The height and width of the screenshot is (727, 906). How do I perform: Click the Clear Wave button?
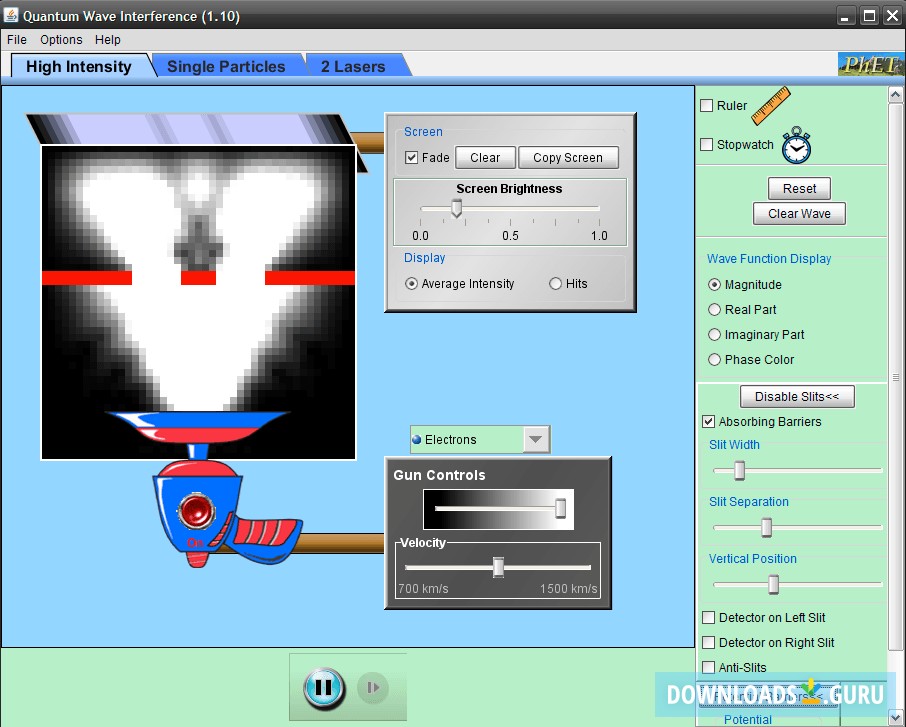coord(799,213)
